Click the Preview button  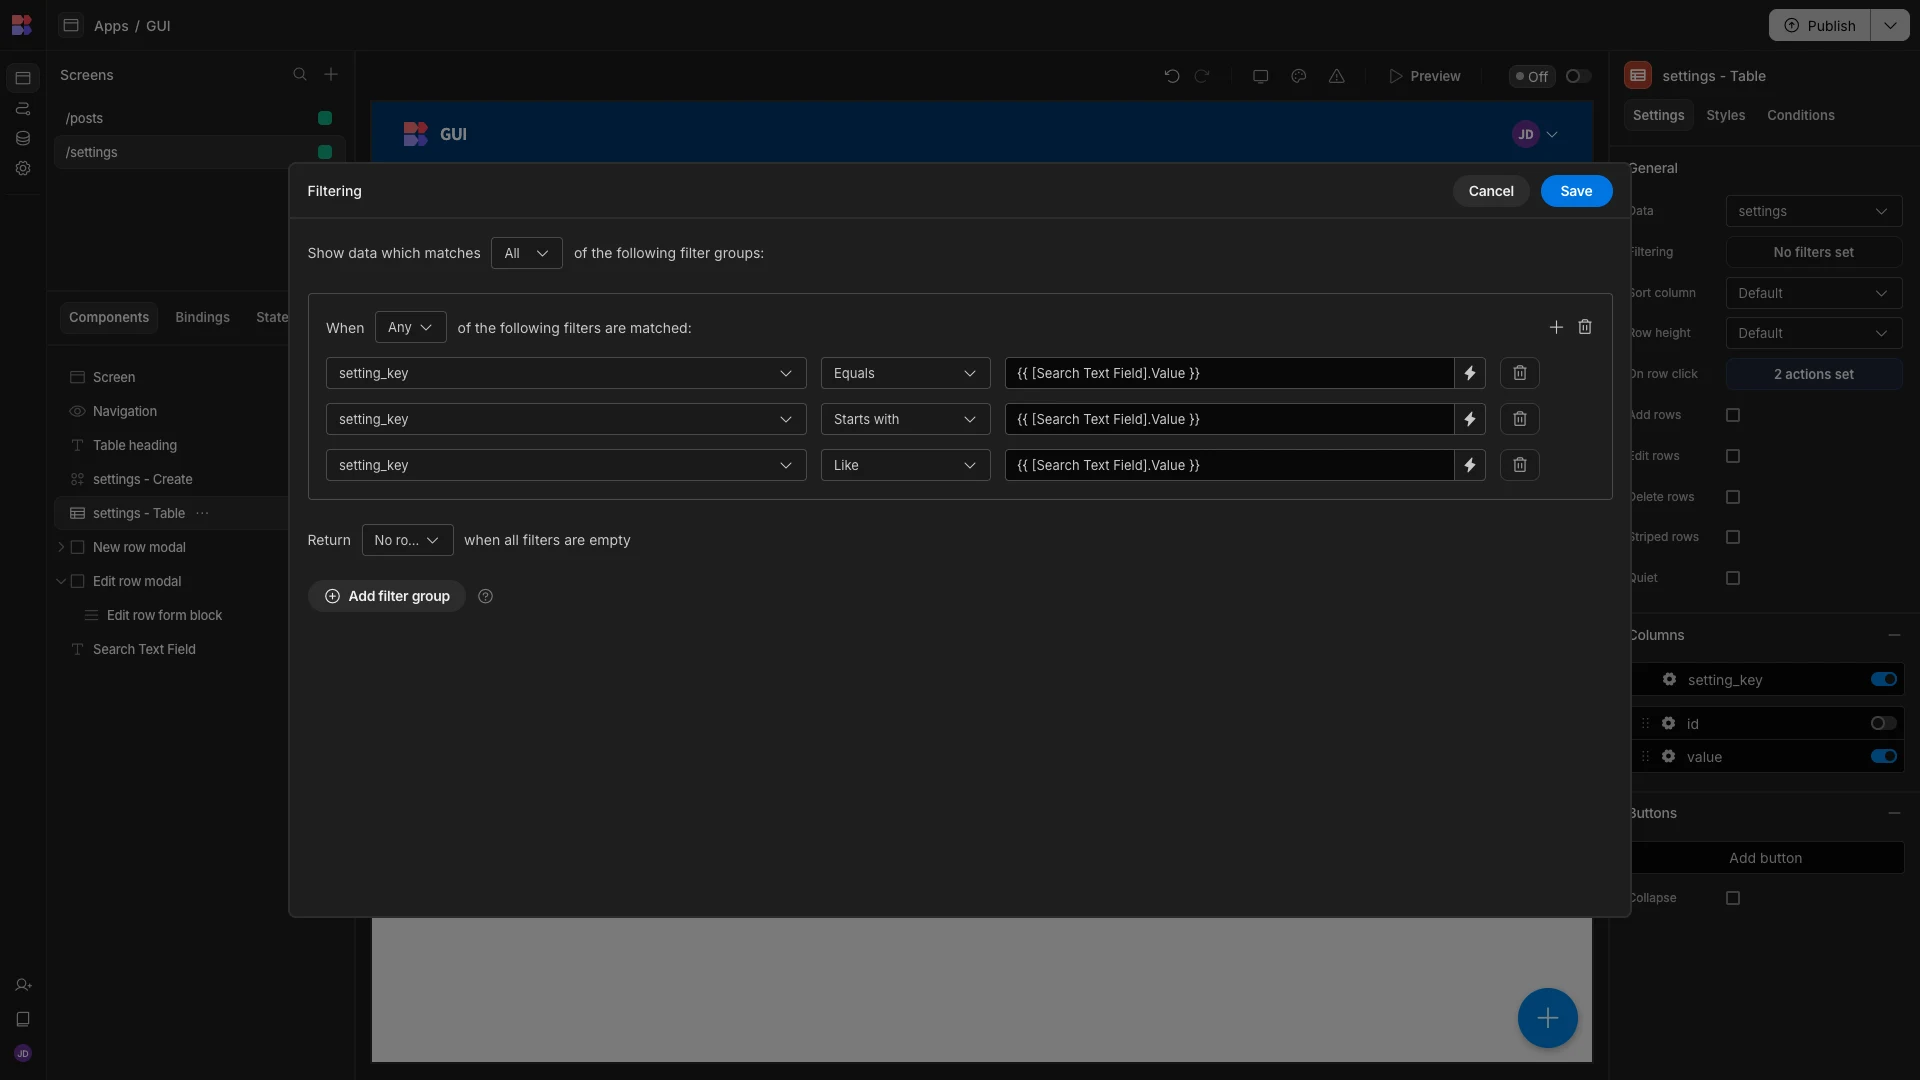click(1424, 76)
